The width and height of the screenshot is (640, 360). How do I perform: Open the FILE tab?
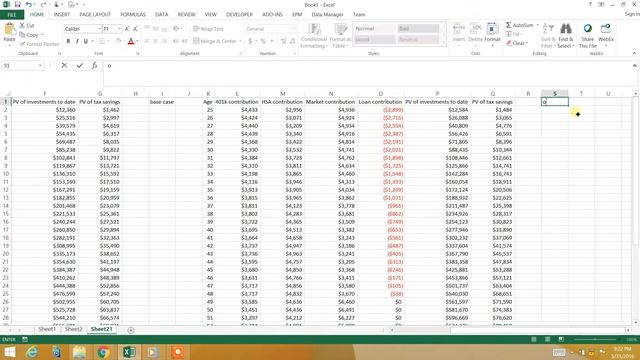12,15
